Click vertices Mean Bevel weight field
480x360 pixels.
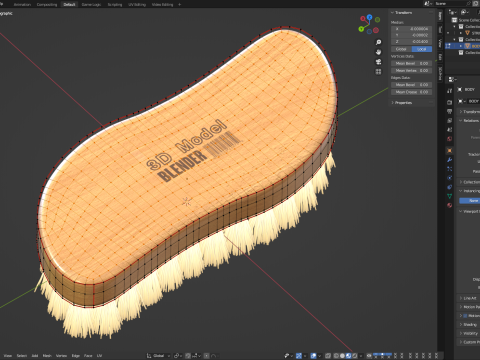point(412,63)
